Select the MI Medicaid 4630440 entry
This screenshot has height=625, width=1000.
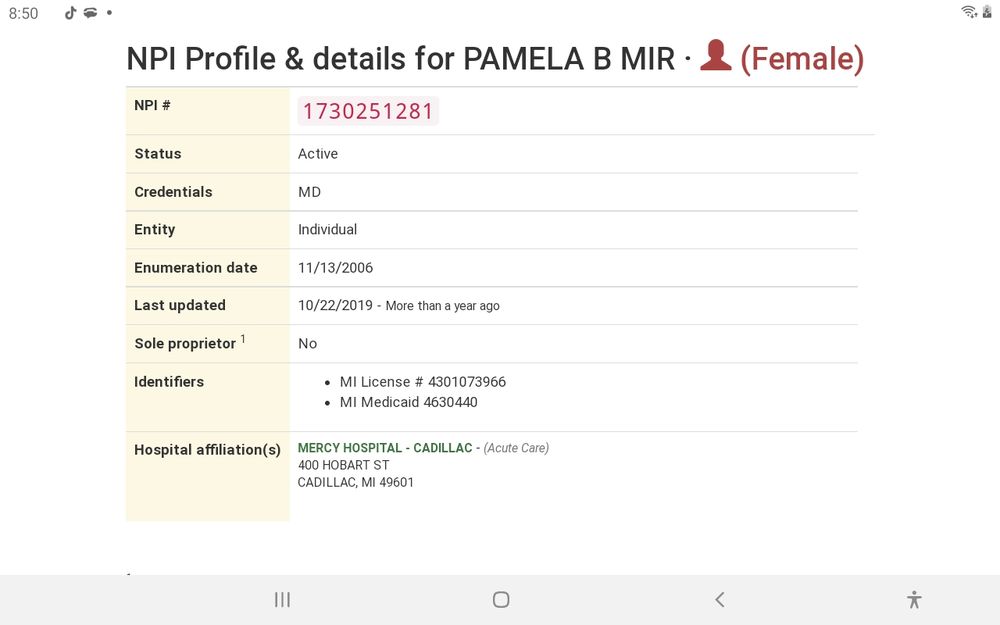coord(408,402)
